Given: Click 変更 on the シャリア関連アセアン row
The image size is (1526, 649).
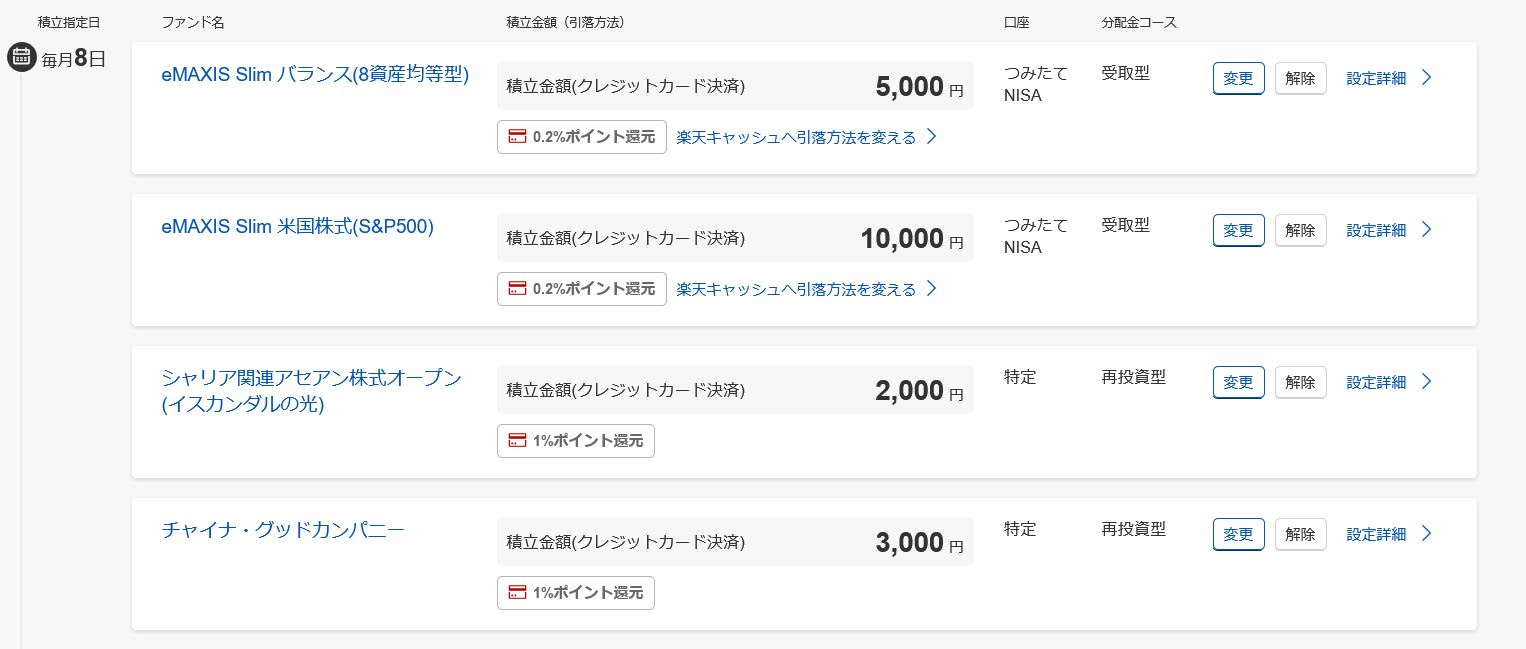Looking at the screenshot, I should click(1238, 381).
